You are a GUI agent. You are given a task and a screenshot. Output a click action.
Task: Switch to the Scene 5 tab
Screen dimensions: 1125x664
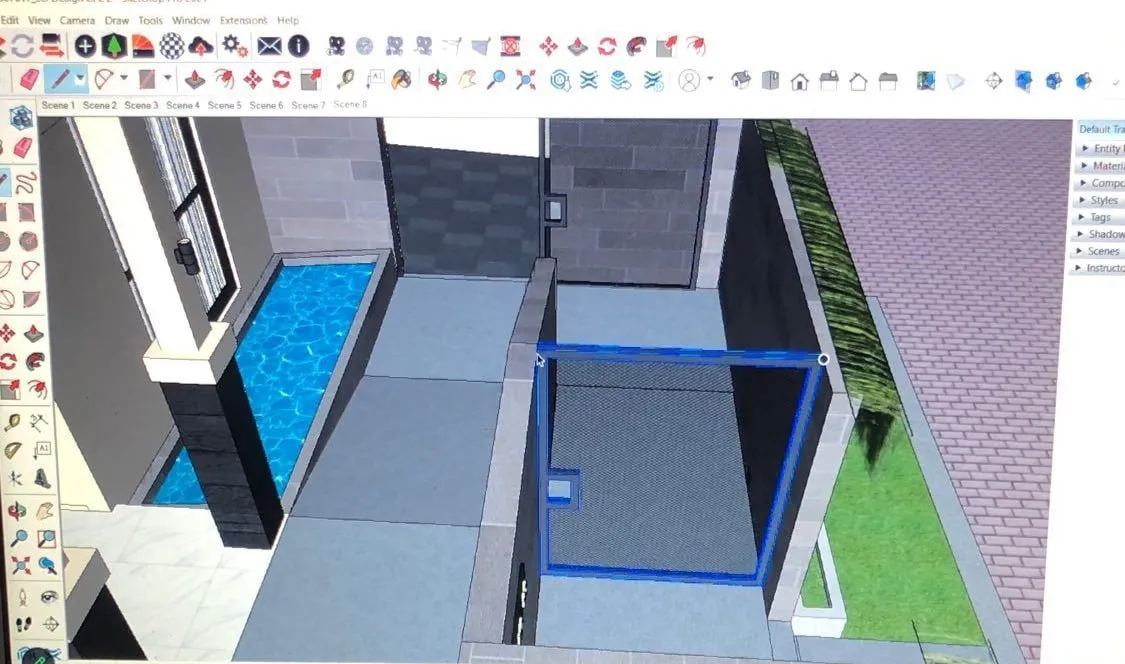225,105
